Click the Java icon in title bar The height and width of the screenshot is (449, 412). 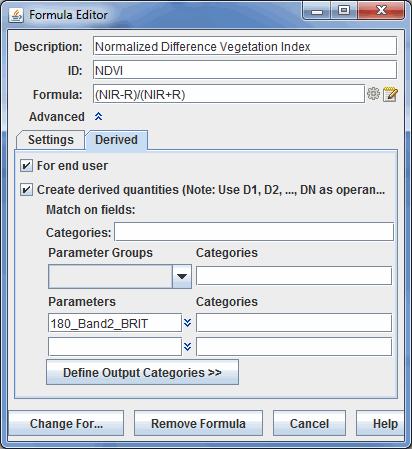pos(16,15)
